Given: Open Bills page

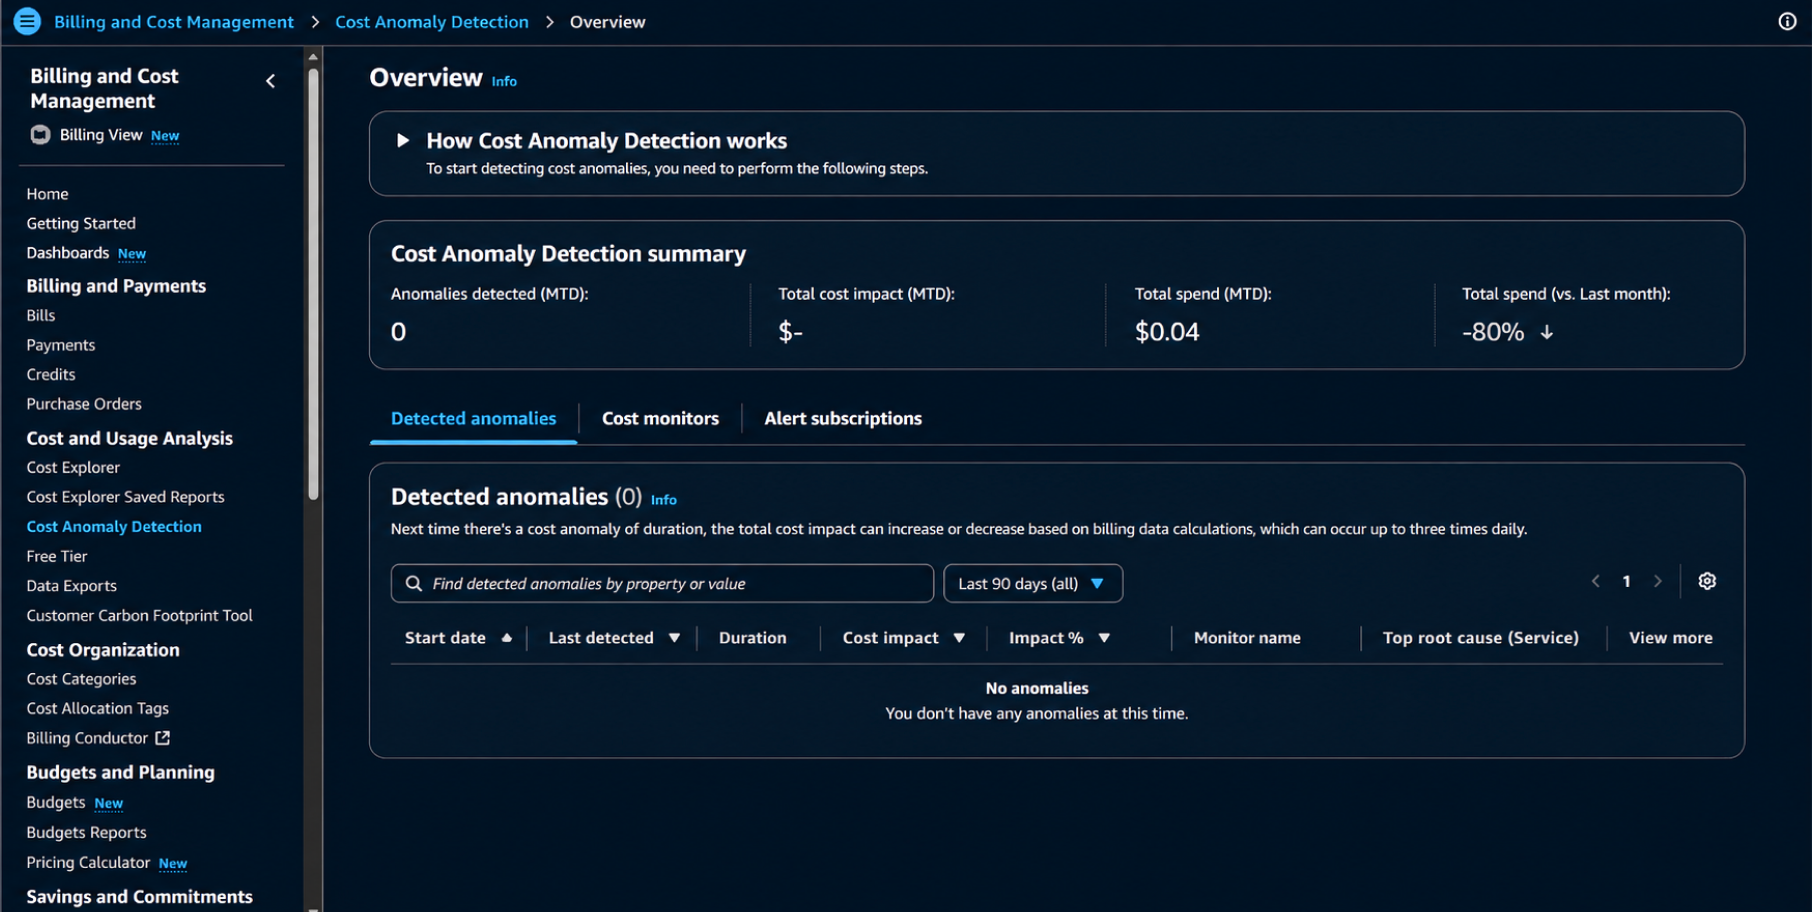Looking at the screenshot, I should (x=41, y=315).
